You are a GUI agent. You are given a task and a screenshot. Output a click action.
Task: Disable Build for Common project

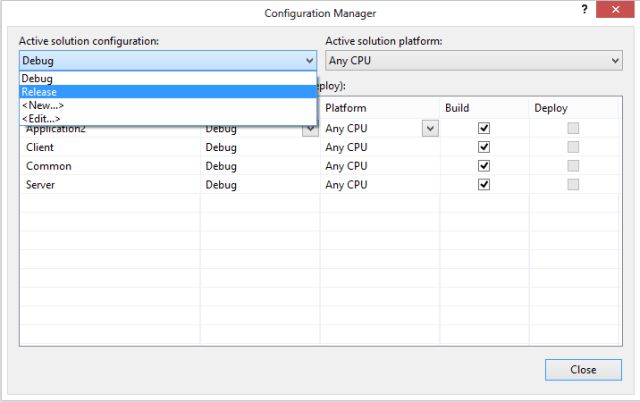(x=484, y=166)
